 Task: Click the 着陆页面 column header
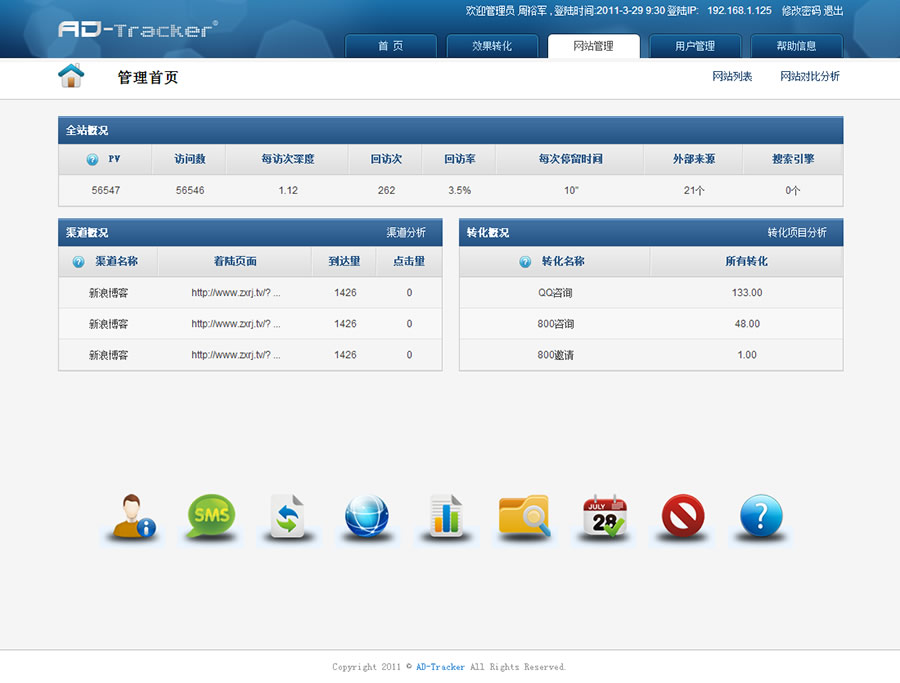(235, 261)
